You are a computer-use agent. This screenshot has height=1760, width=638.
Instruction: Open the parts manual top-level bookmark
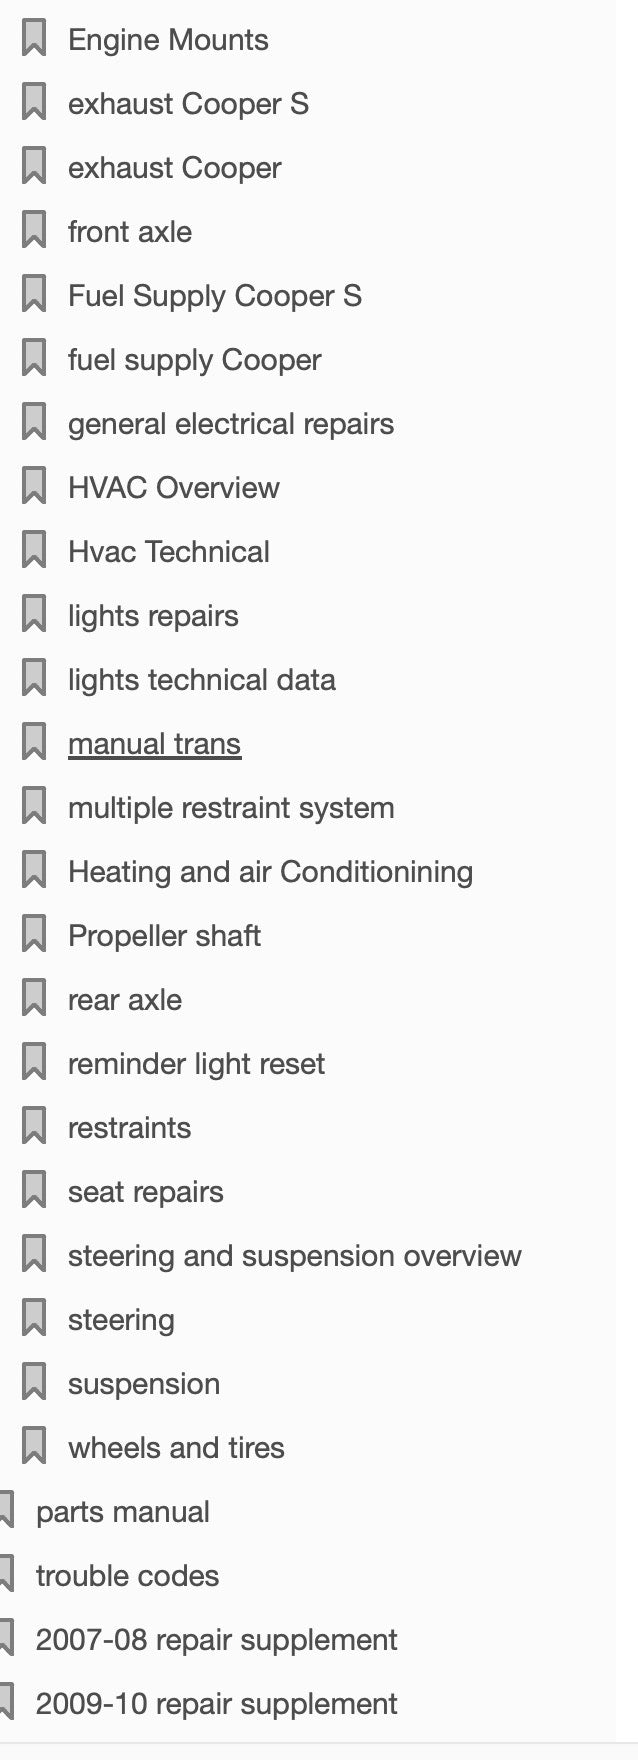pyautogui.click(x=122, y=1512)
